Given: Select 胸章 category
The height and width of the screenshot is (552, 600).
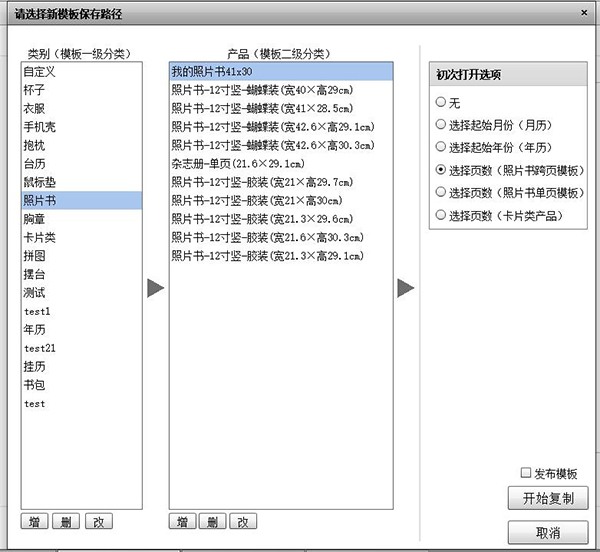Looking at the screenshot, I should point(82,219).
